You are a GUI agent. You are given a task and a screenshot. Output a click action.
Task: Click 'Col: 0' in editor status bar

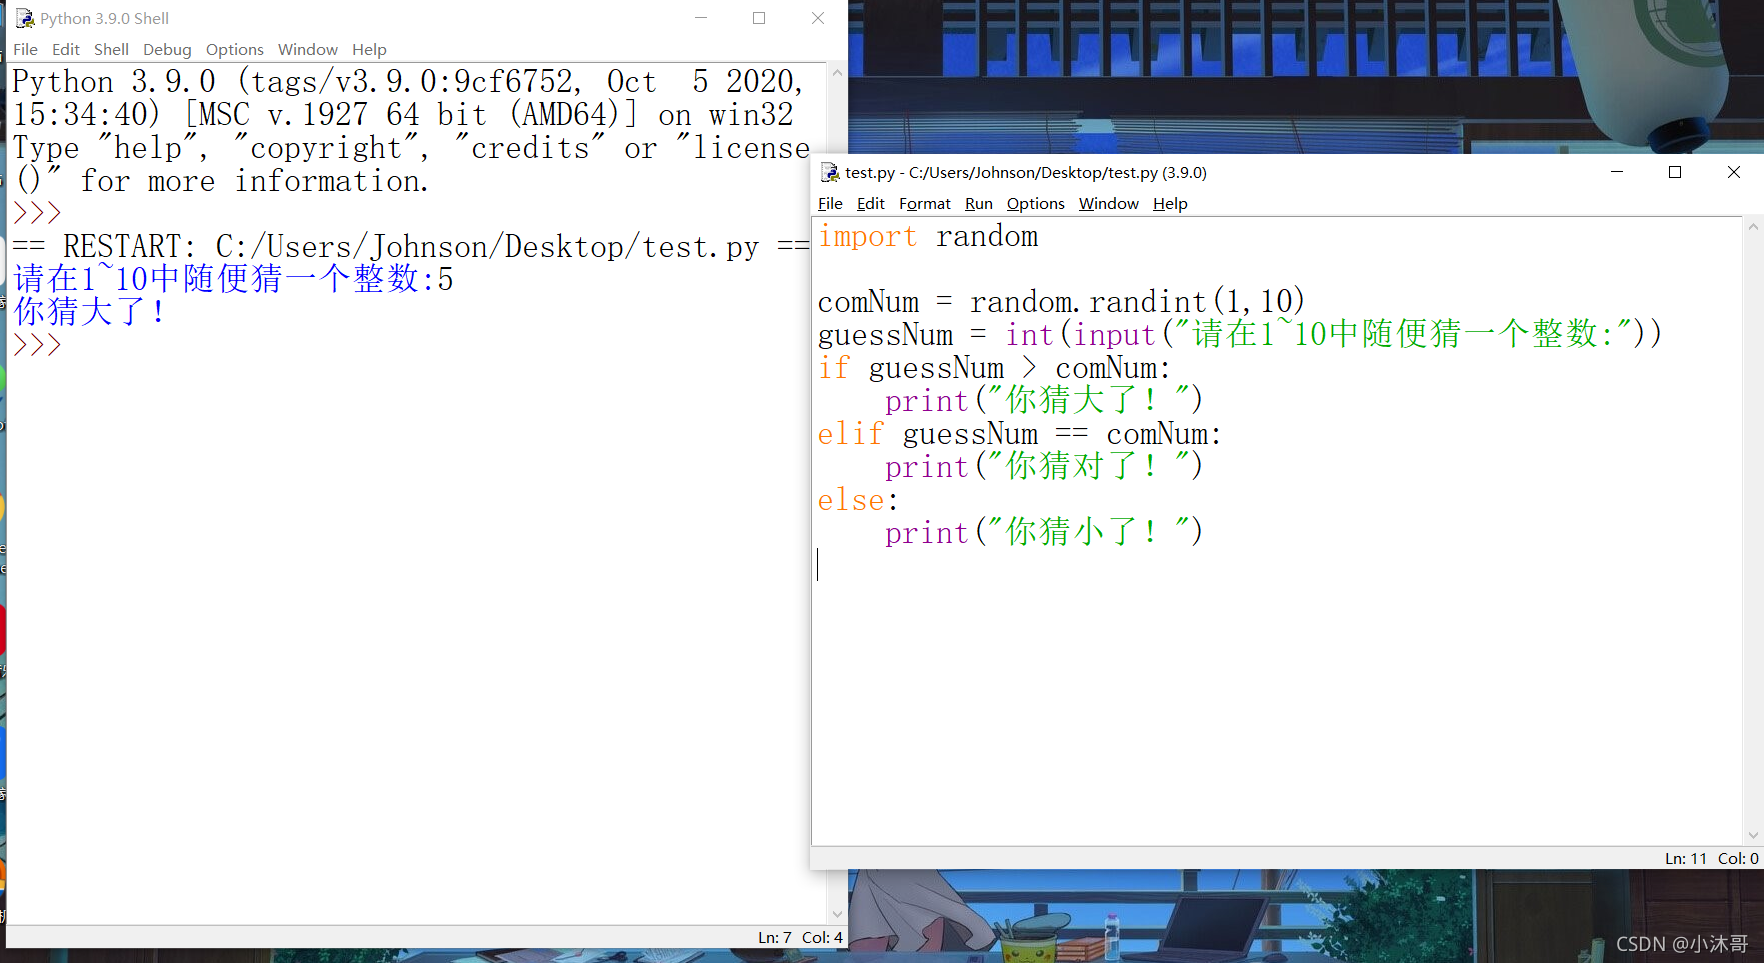[1738, 858]
